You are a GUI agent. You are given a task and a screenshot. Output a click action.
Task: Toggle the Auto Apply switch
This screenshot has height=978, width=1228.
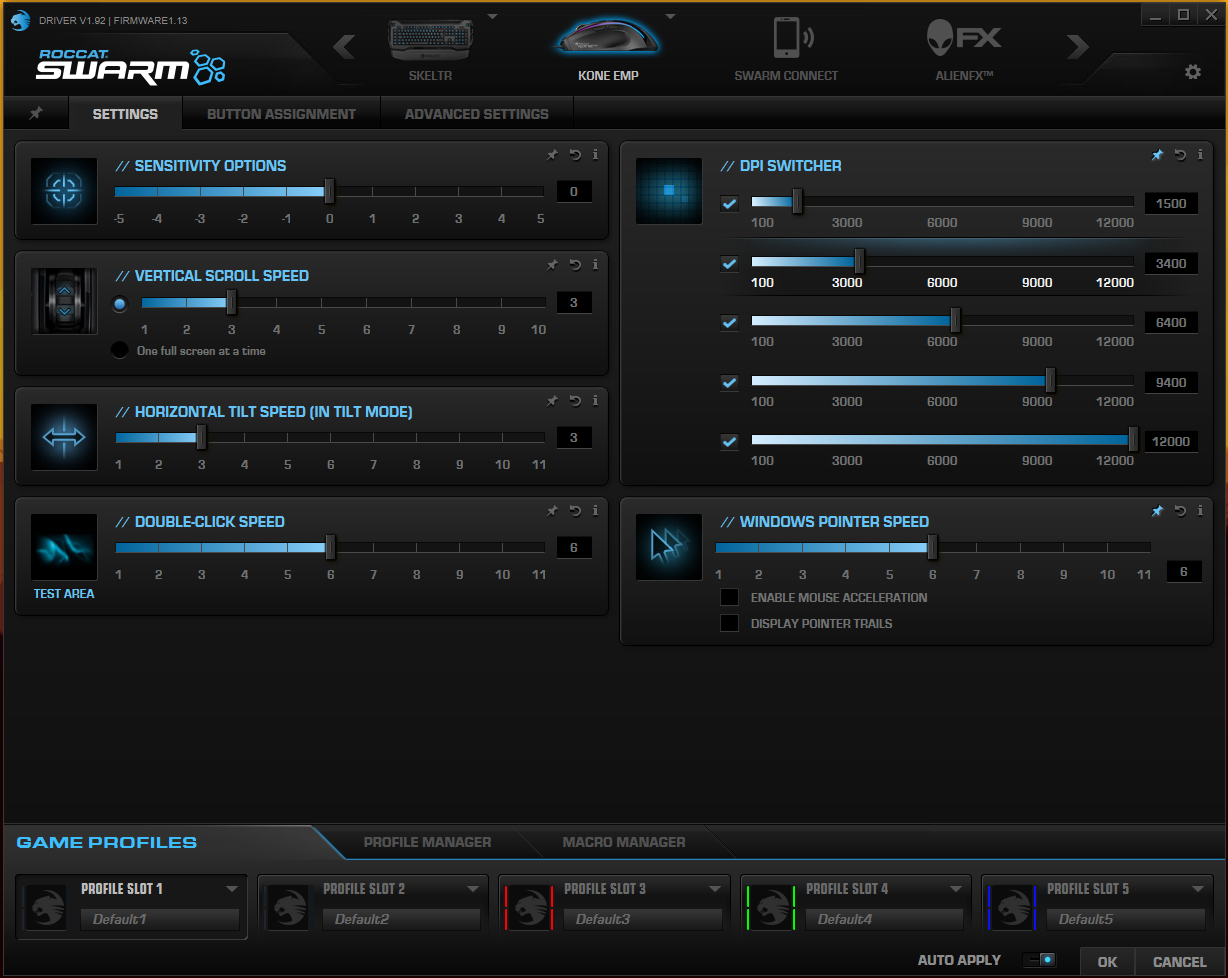(x=1040, y=960)
